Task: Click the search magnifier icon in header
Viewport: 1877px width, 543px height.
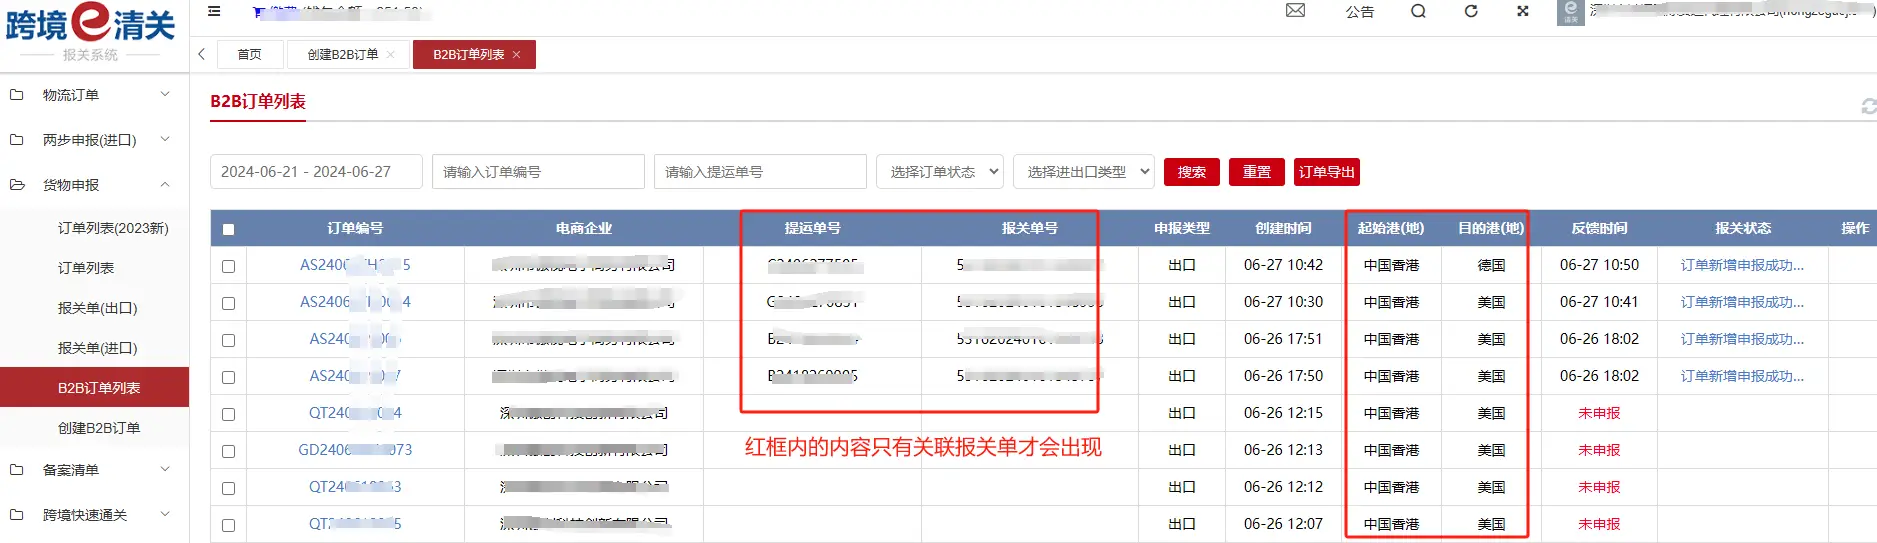Action: 1418,11
